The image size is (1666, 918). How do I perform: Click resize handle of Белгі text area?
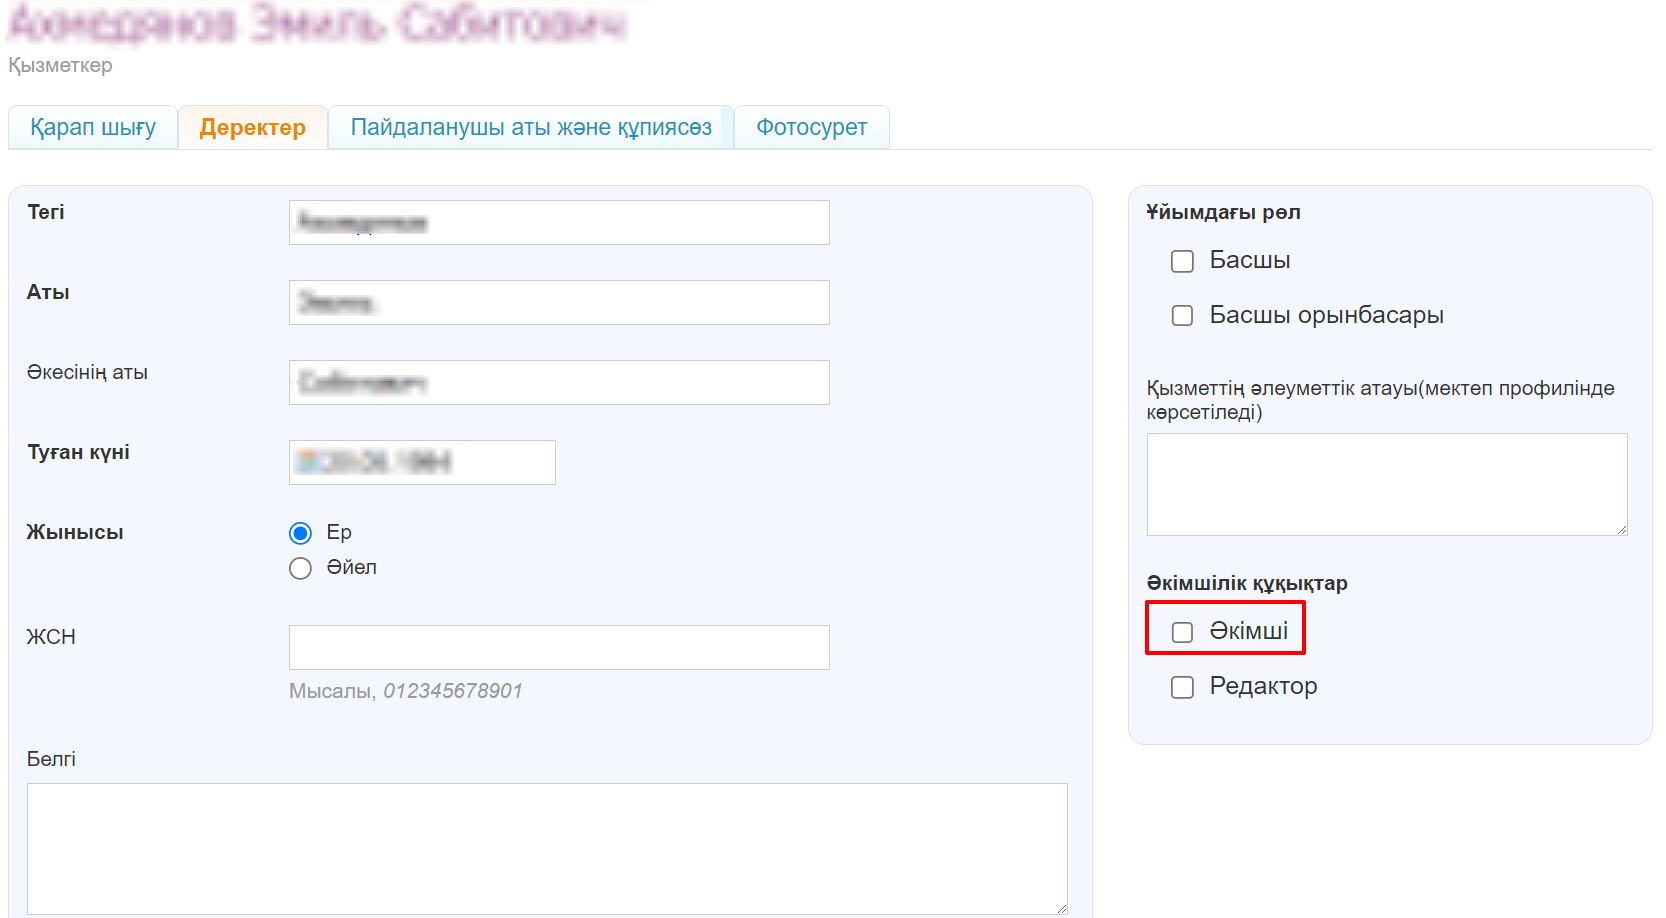(1061, 908)
